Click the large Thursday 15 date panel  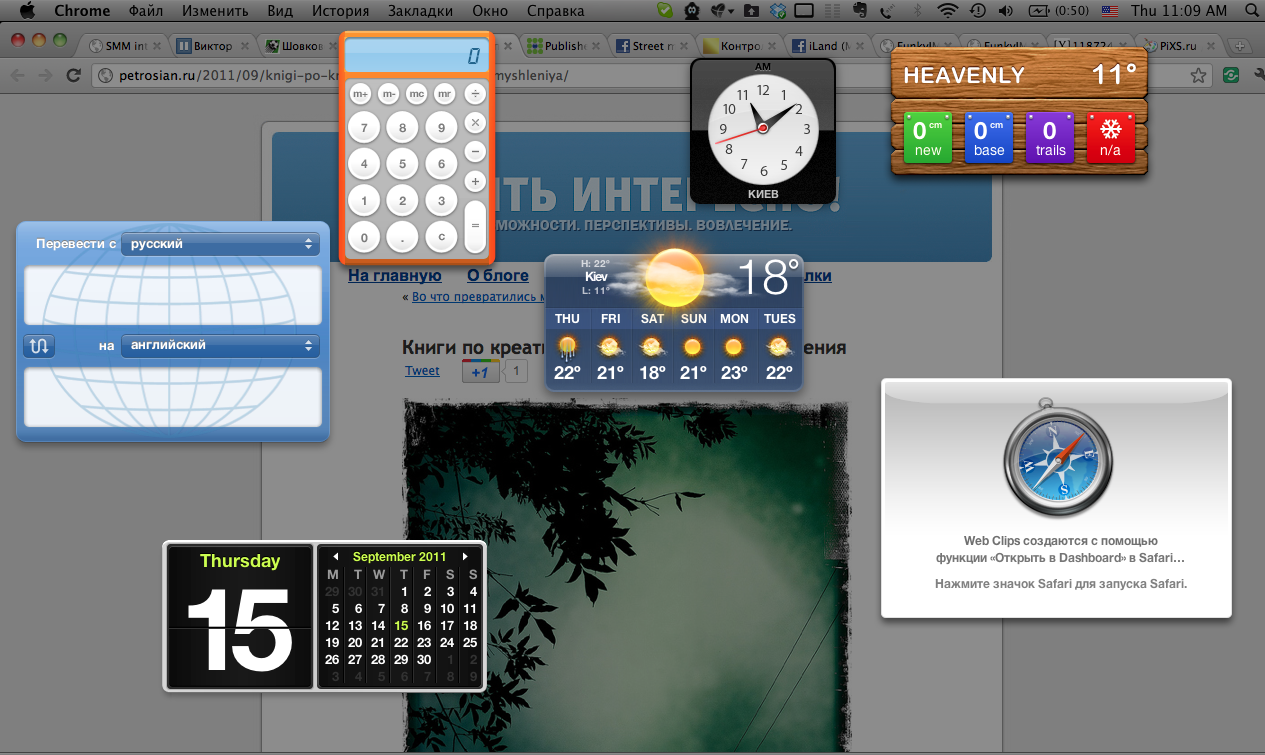[x=239, y=617]
